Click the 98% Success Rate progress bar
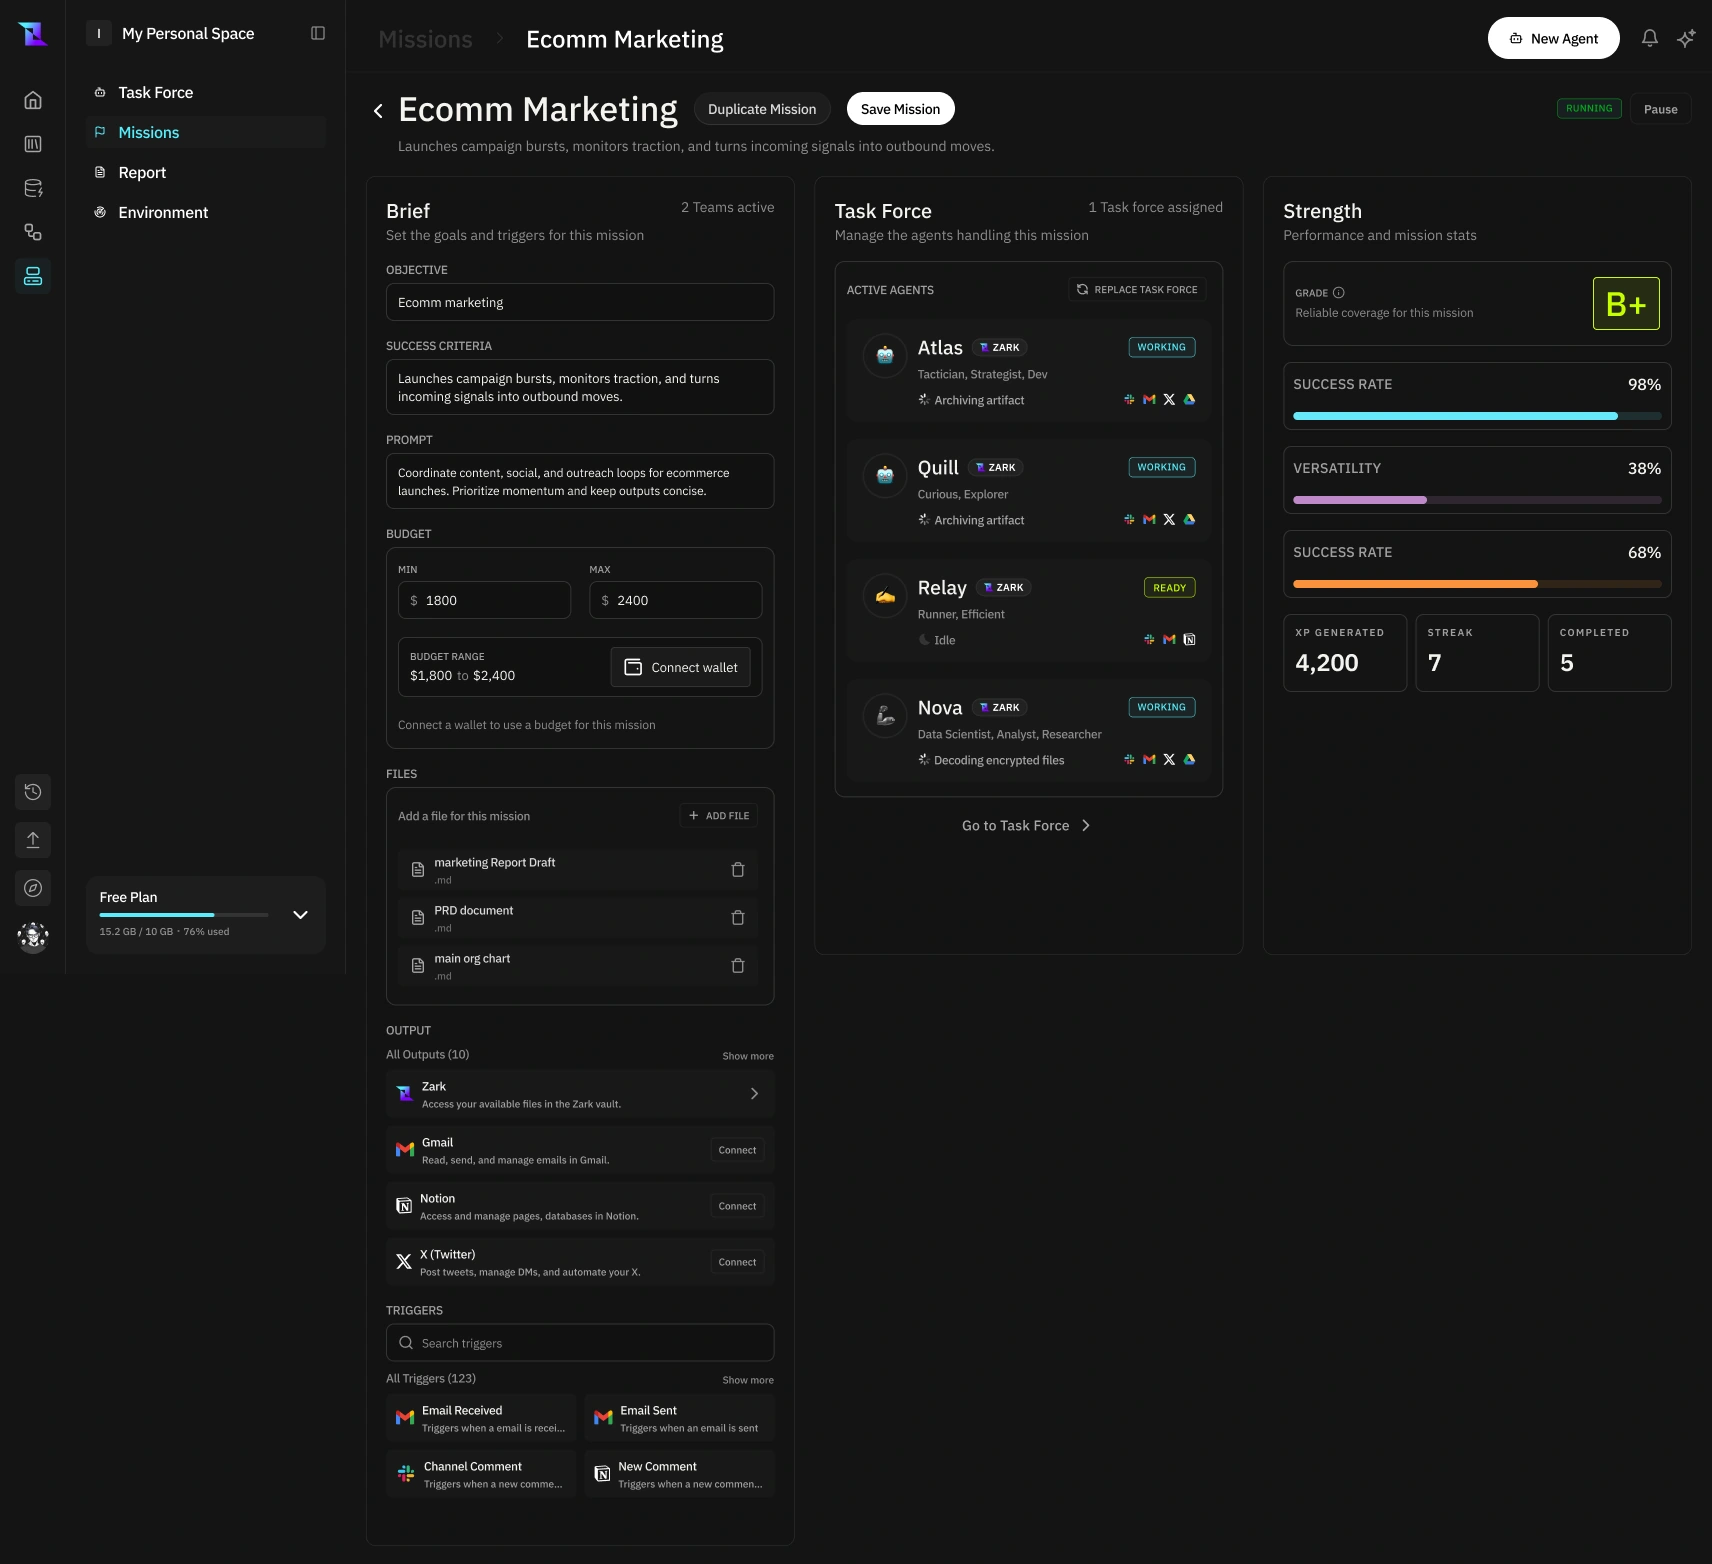 1477,416
